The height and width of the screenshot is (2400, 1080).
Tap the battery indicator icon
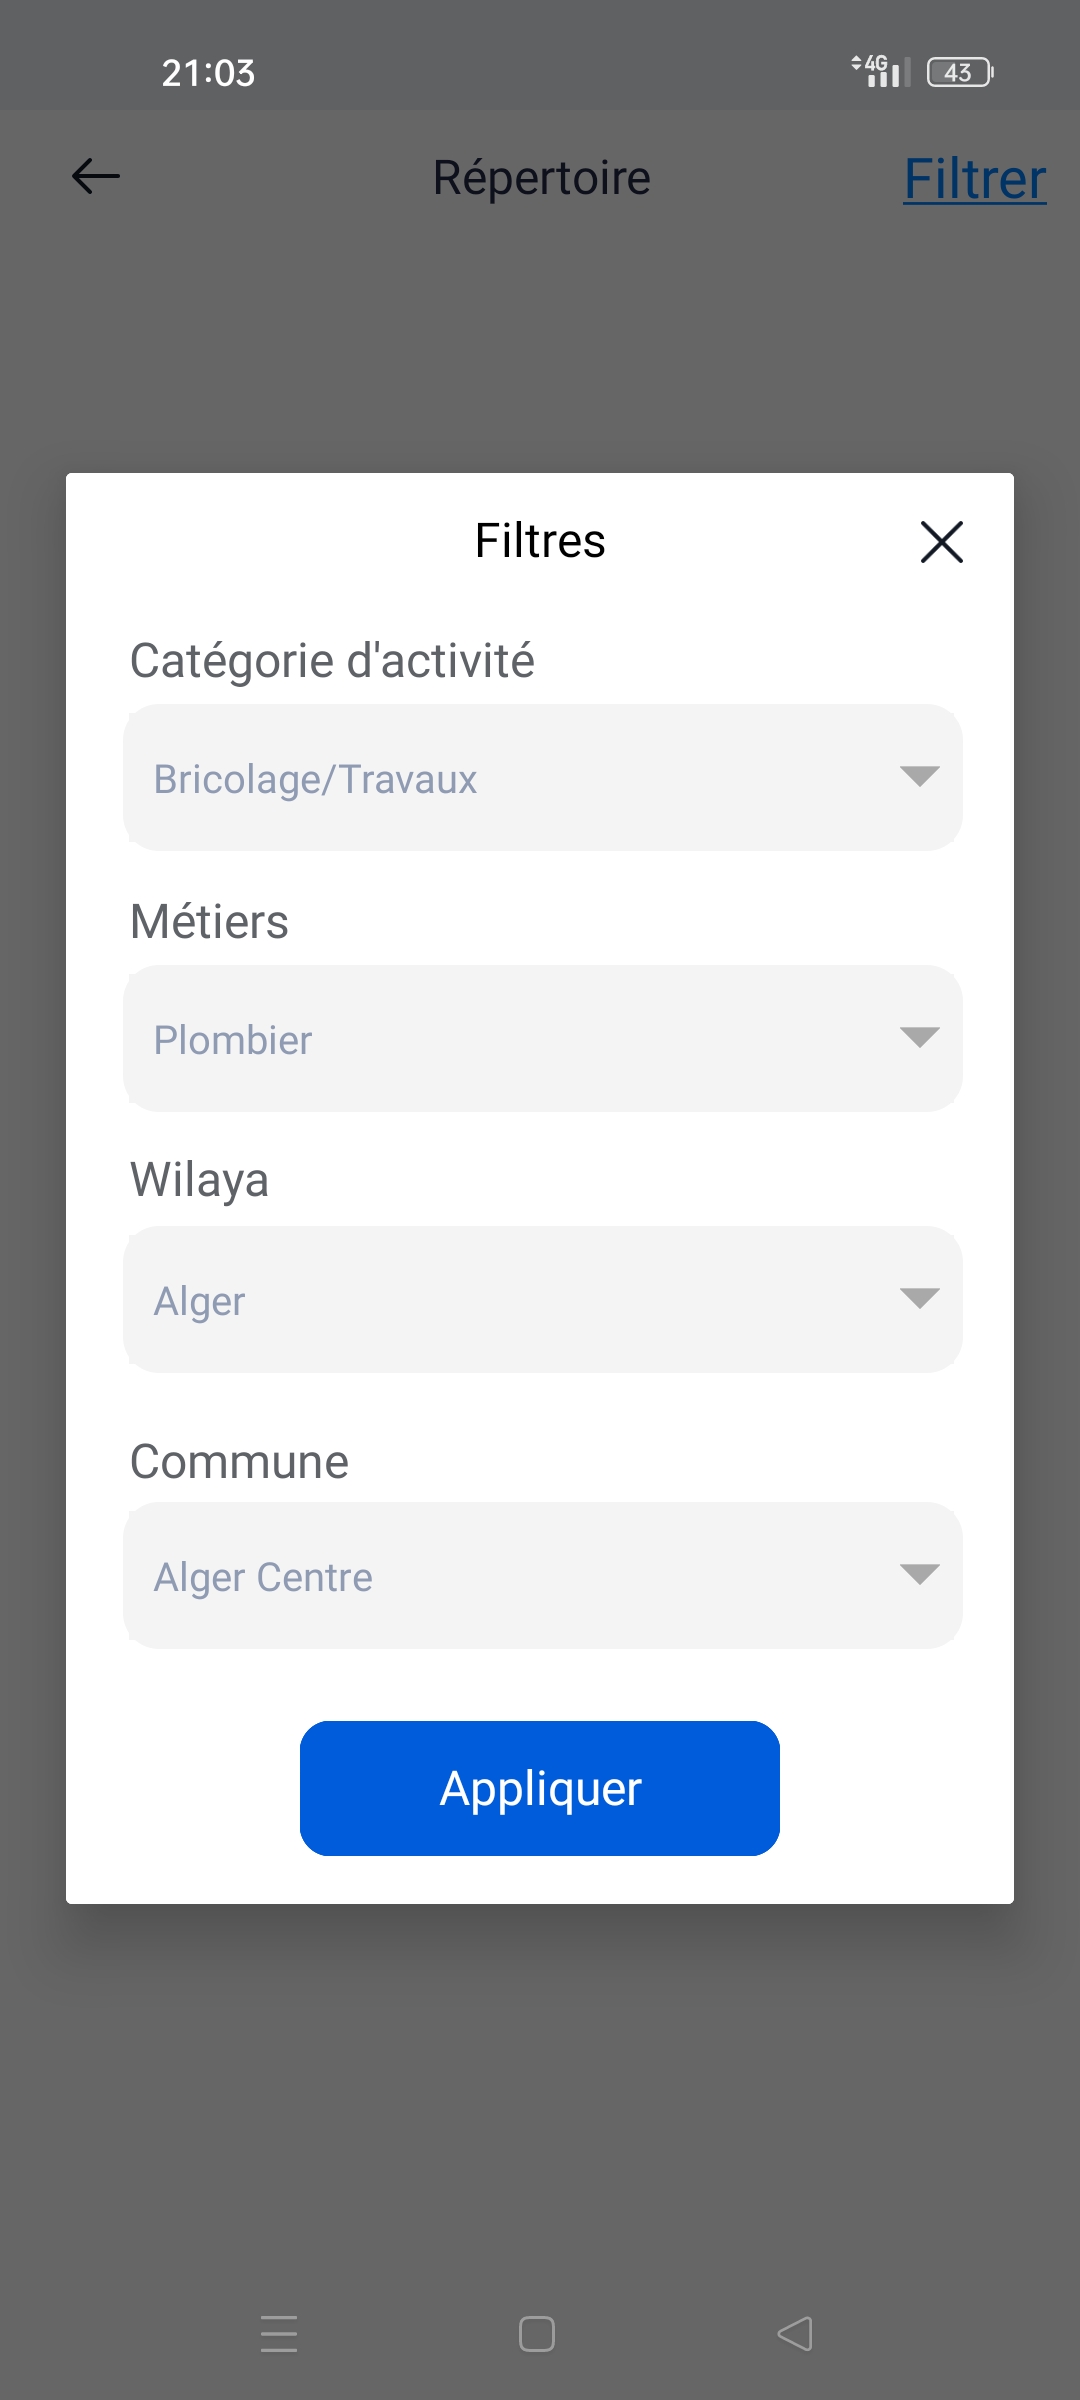pos(959,72)
